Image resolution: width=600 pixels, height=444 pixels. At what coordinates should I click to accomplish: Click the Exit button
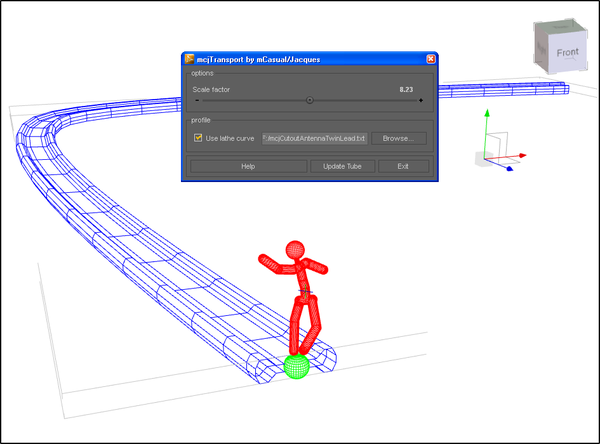tap(403, 166)
